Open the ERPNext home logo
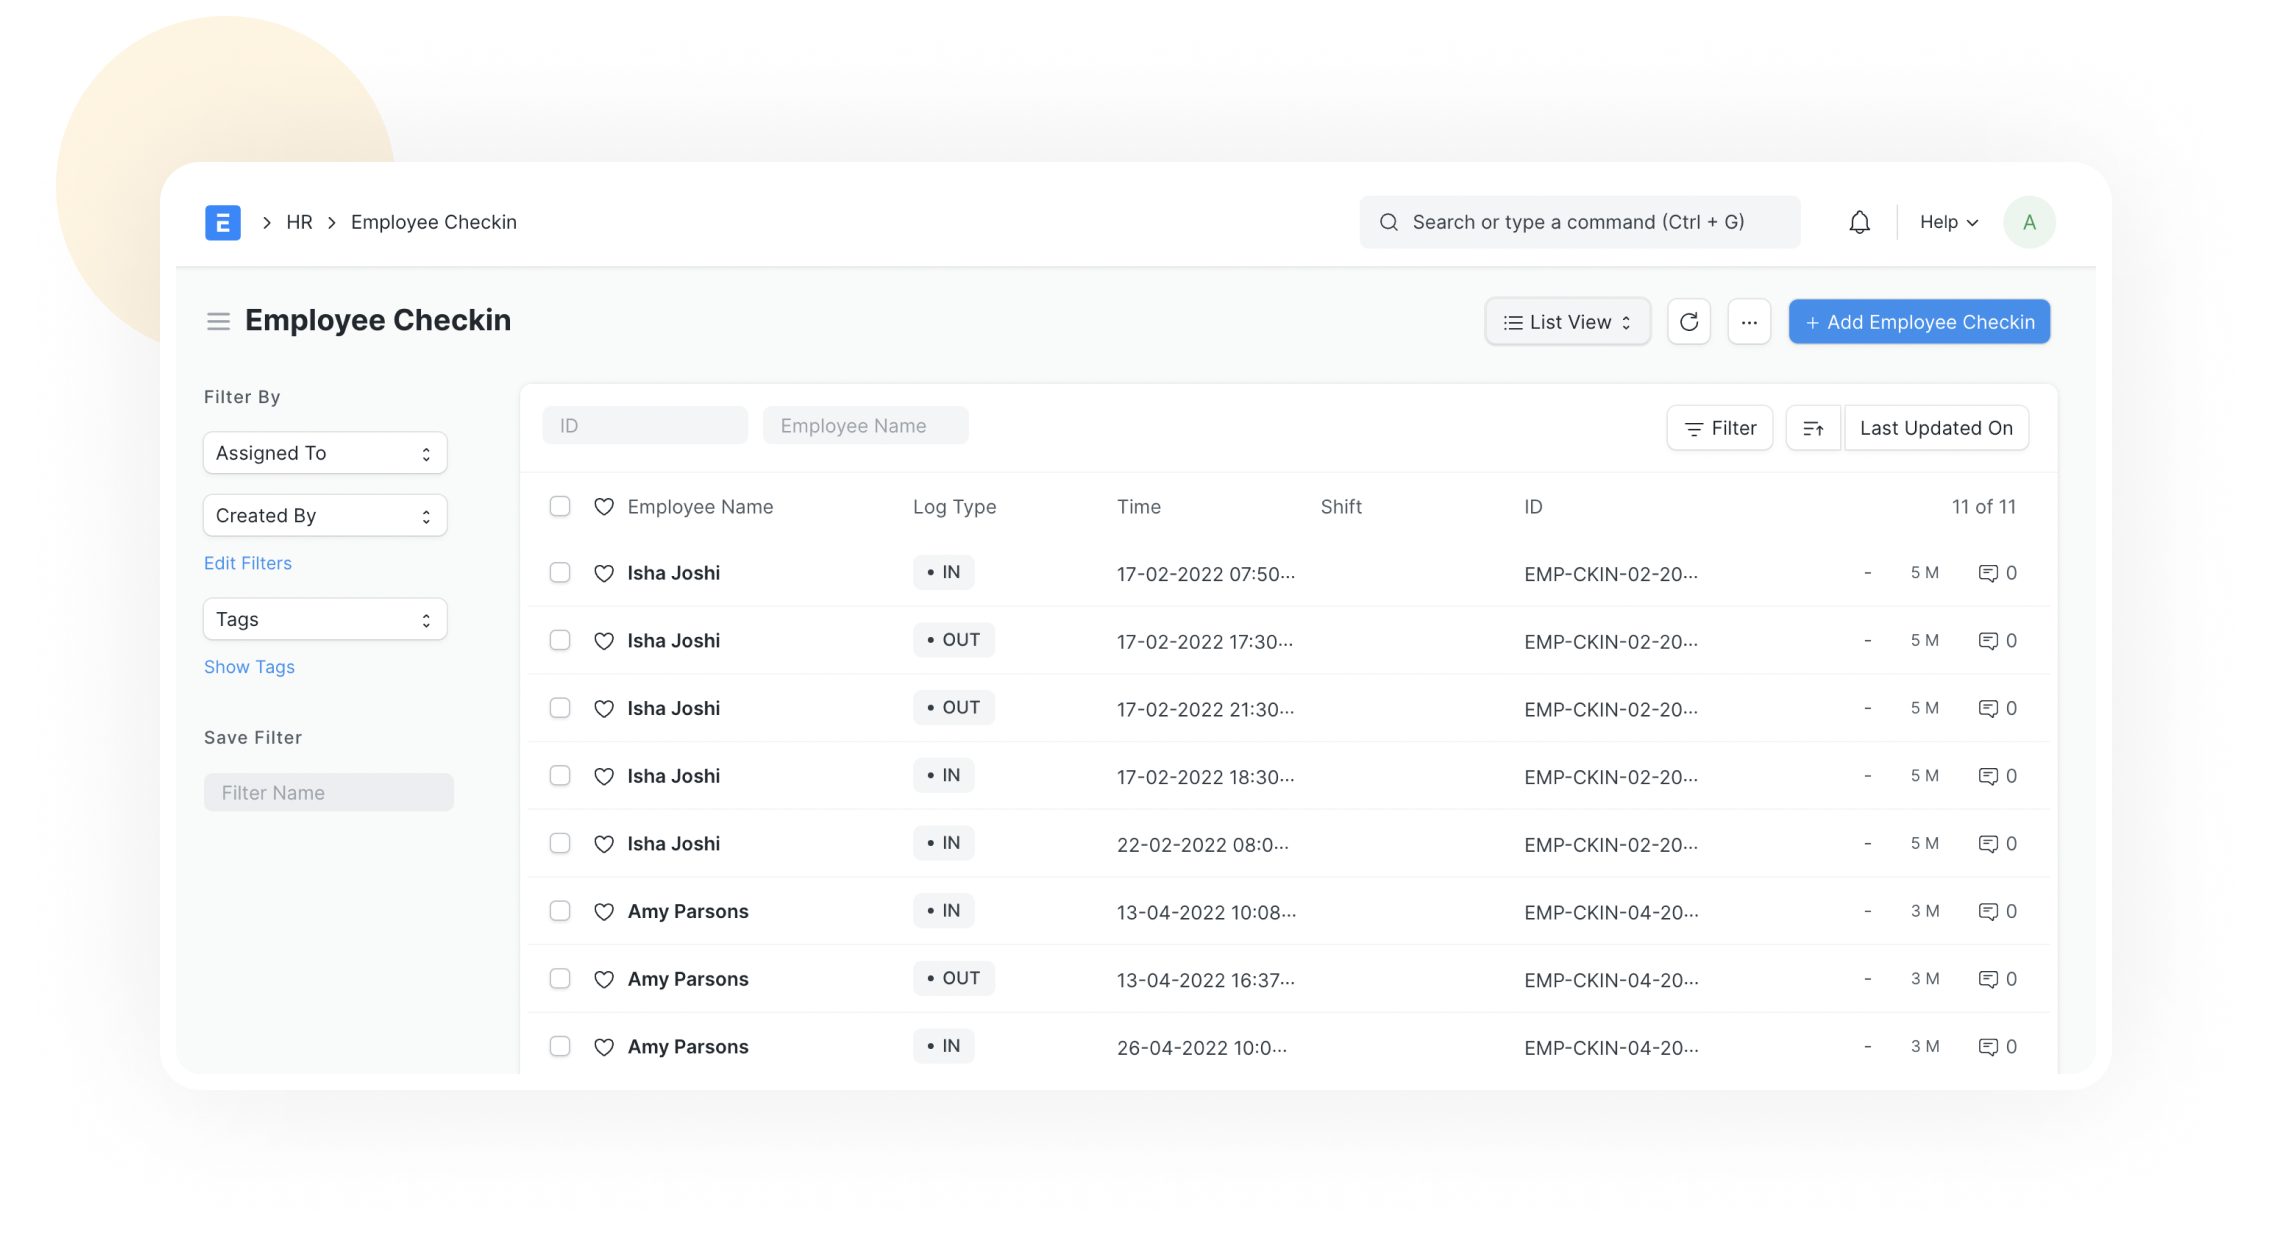Viewport: 2272px width, 1248px height. tap(222, 222)
